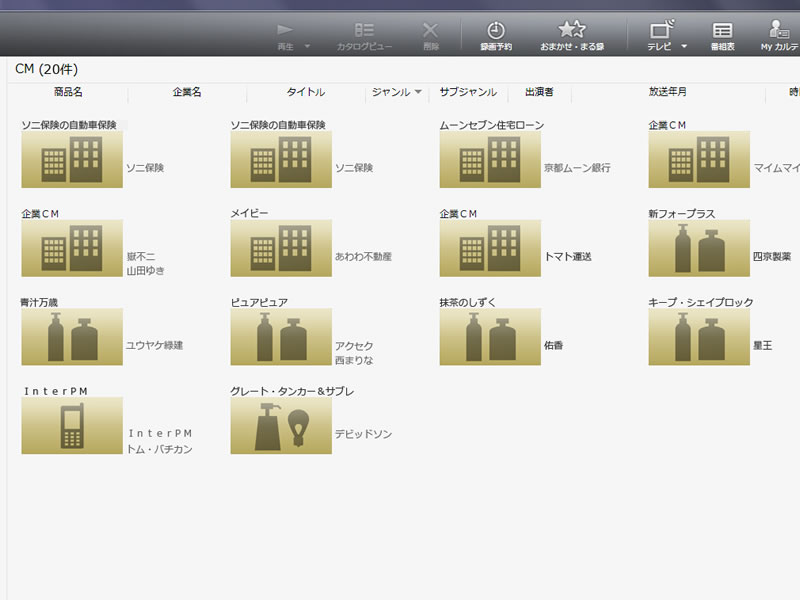The width and height of the screenshot is (800, 600).
Task: Click the 放送年月 column header
Action: 667,92
